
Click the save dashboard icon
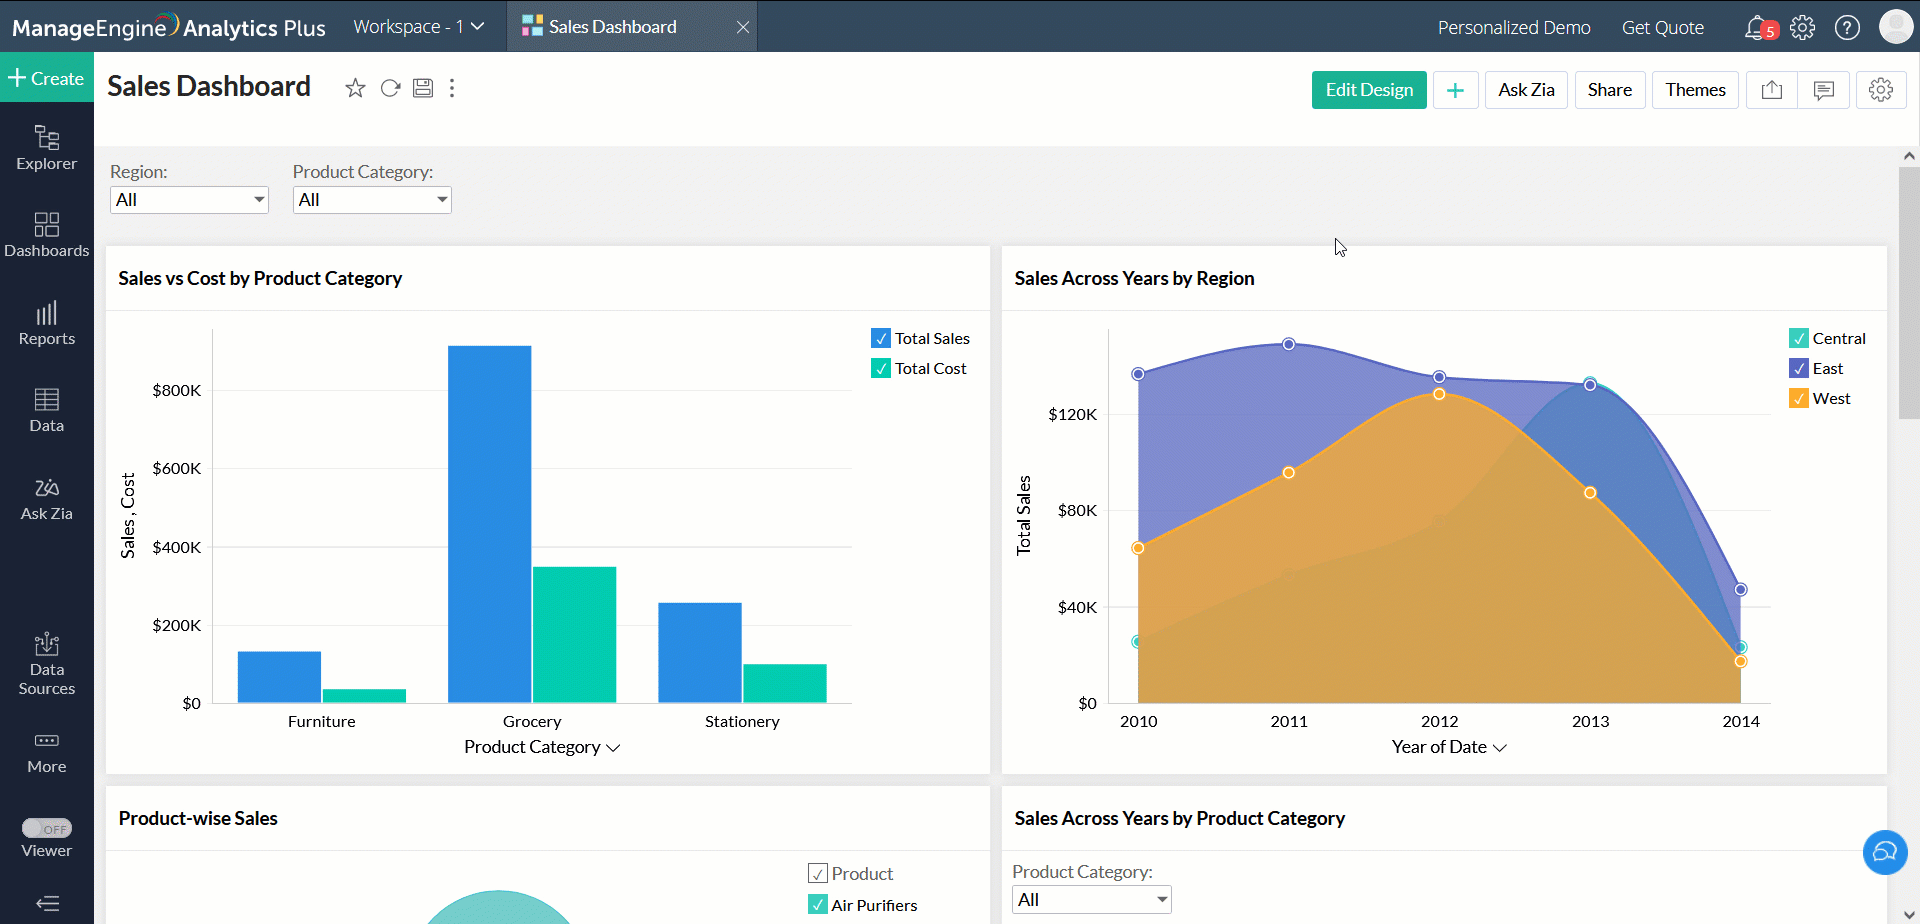coord(423,88)
